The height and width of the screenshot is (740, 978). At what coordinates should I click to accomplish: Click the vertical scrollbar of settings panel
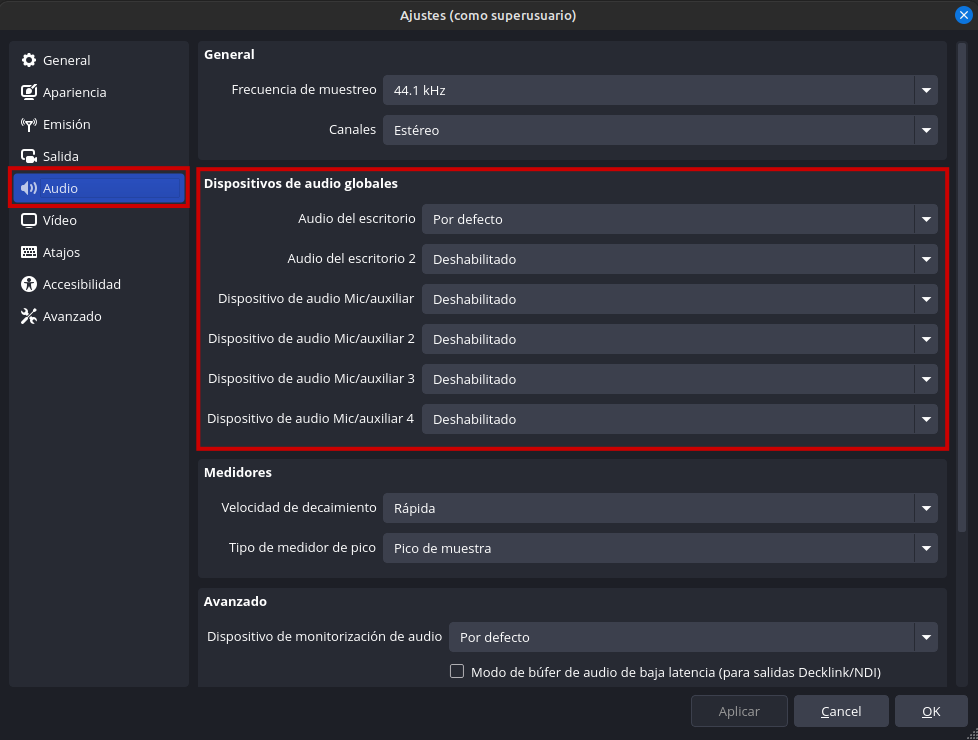coord(961,300)
